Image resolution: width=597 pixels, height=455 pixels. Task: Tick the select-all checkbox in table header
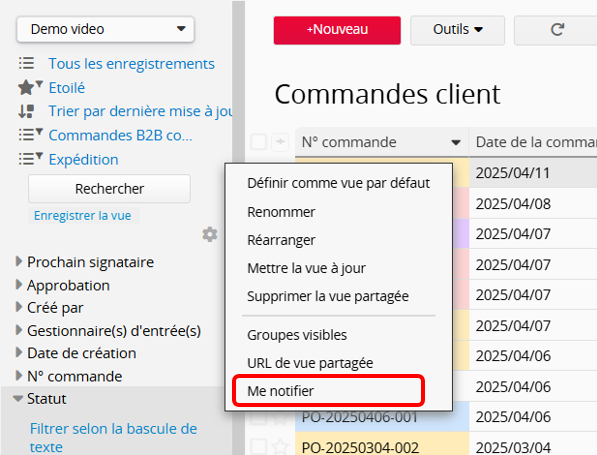(x=259, y=142)
